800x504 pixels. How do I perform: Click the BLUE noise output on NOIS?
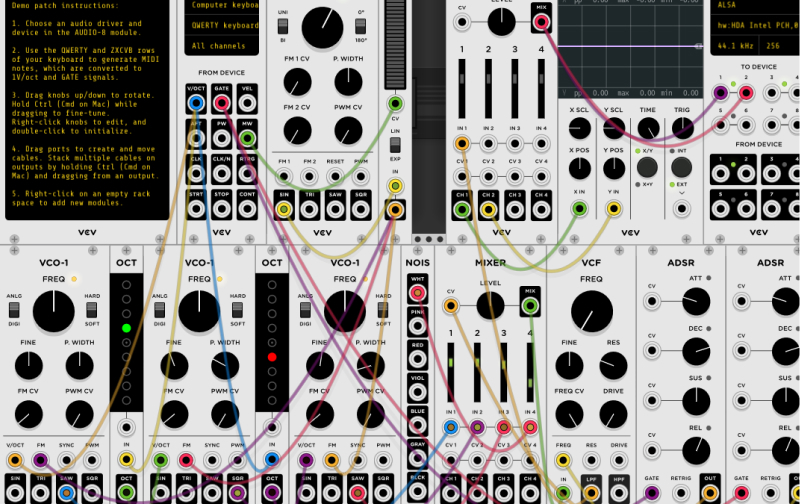point(417,425)
